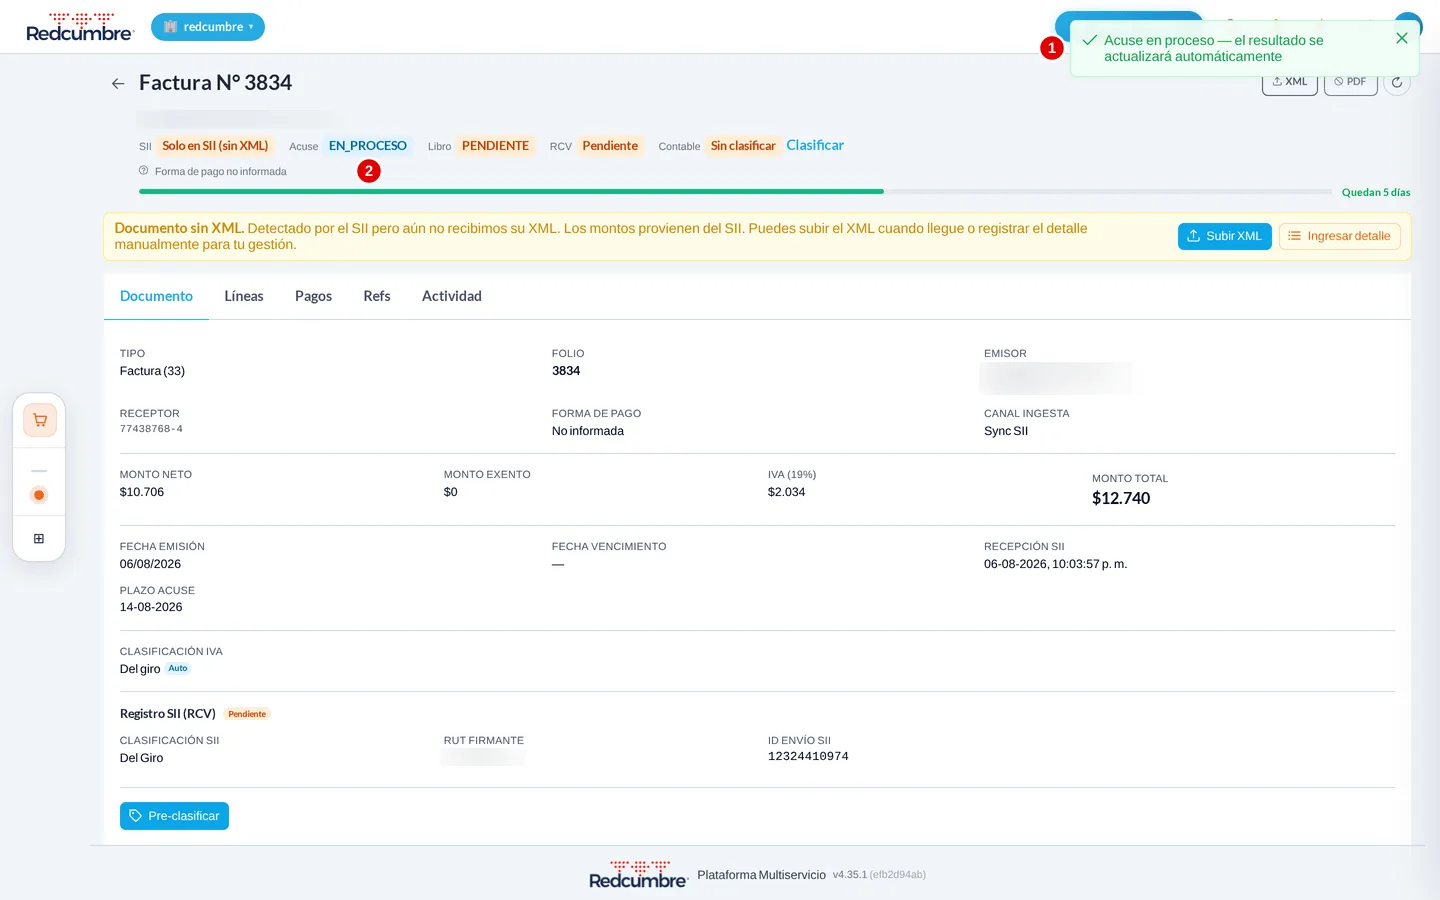Click the fecha emisión value 06/08/2026
The image size is (1440, 900).
(150, 564)
